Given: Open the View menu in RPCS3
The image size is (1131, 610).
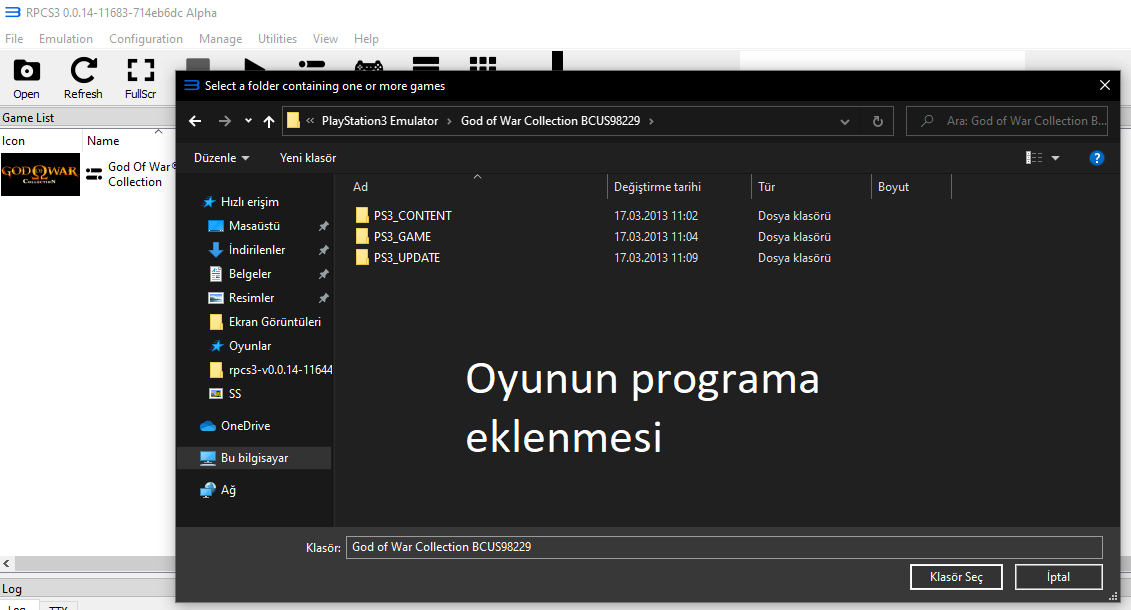Looking at the screenshot, I should pos(325,39).
